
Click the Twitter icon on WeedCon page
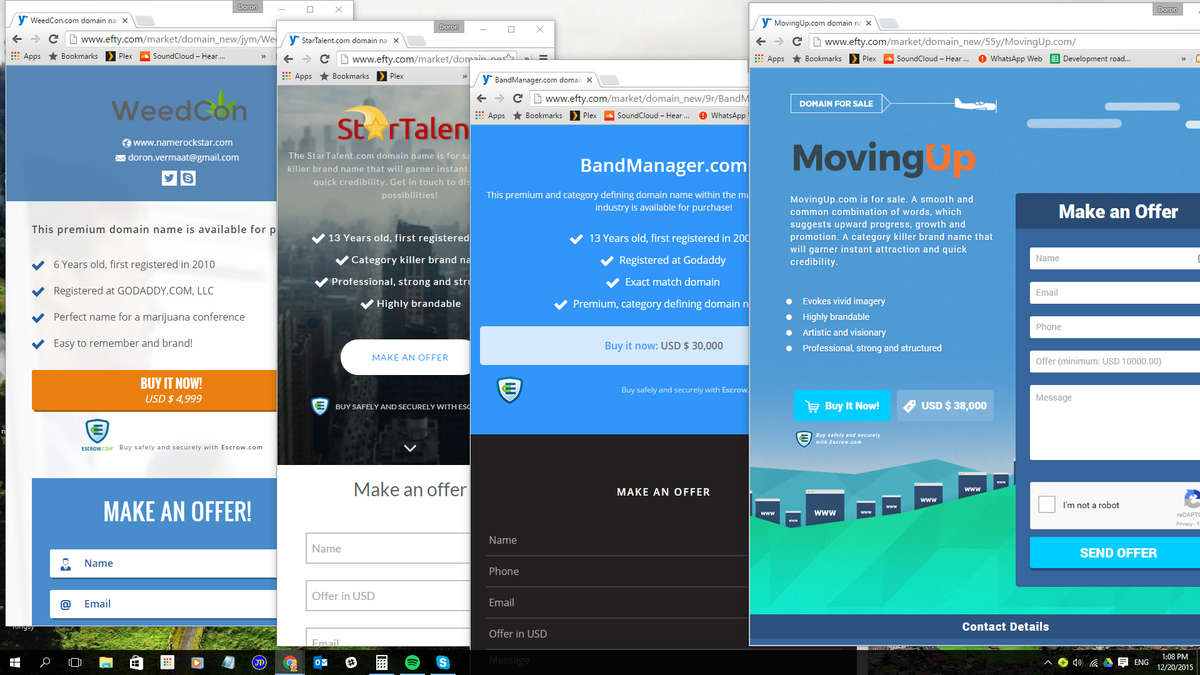click(169, 178)
